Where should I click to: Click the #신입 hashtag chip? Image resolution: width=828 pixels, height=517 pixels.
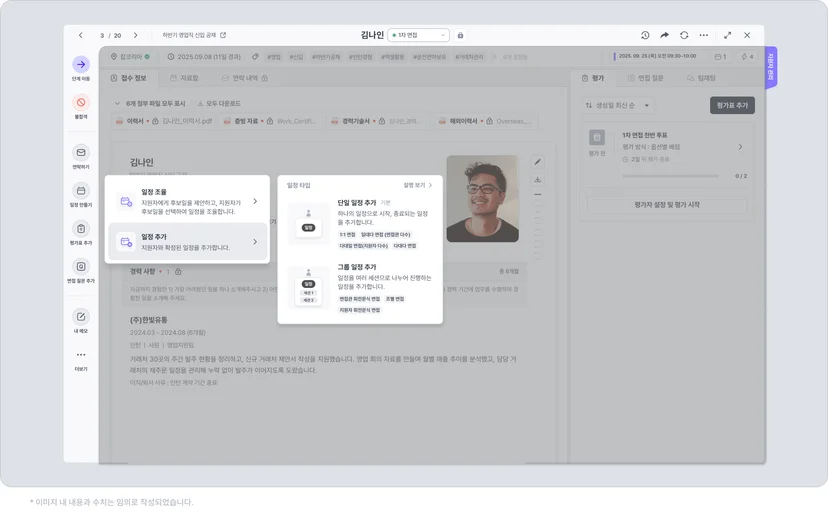tap(296, 57)
